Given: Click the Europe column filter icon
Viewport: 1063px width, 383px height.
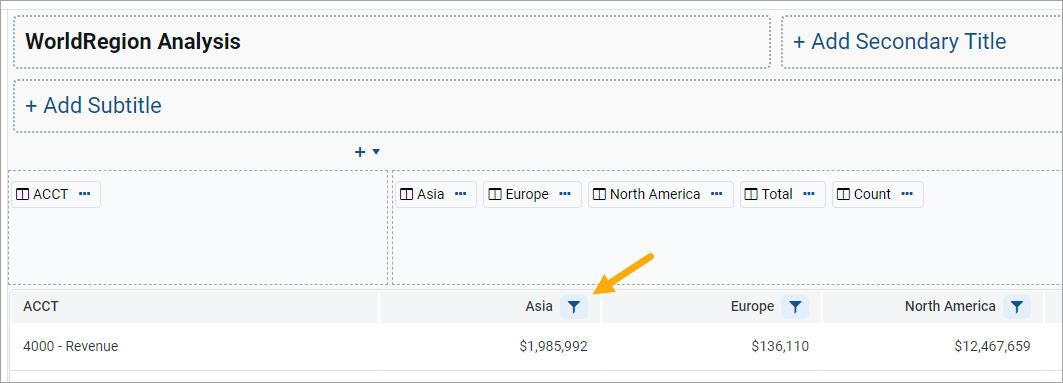Looking at the screenshot, I should 795,307.
